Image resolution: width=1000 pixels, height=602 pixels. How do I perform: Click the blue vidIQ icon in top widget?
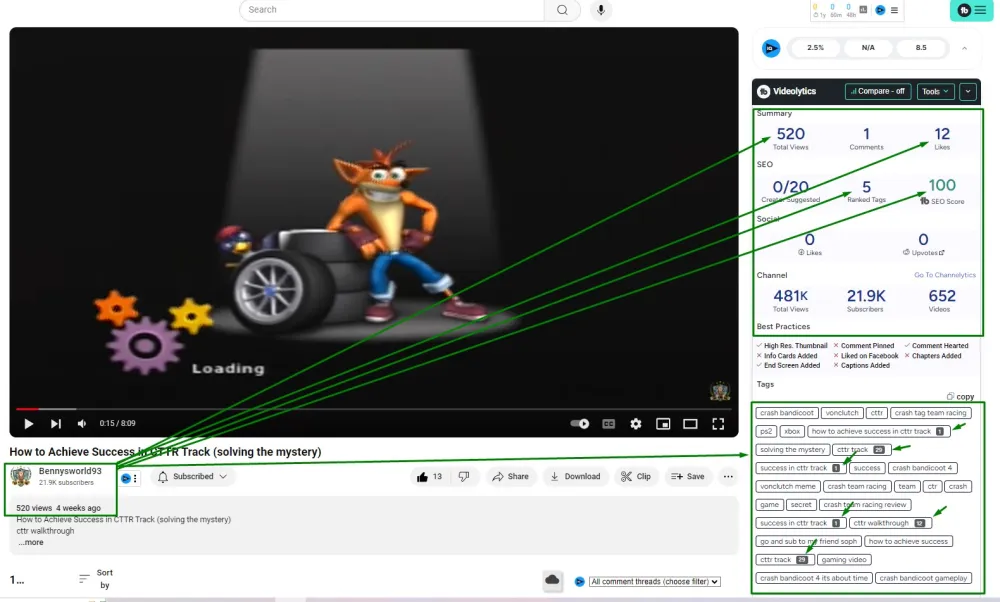(880, 10)
